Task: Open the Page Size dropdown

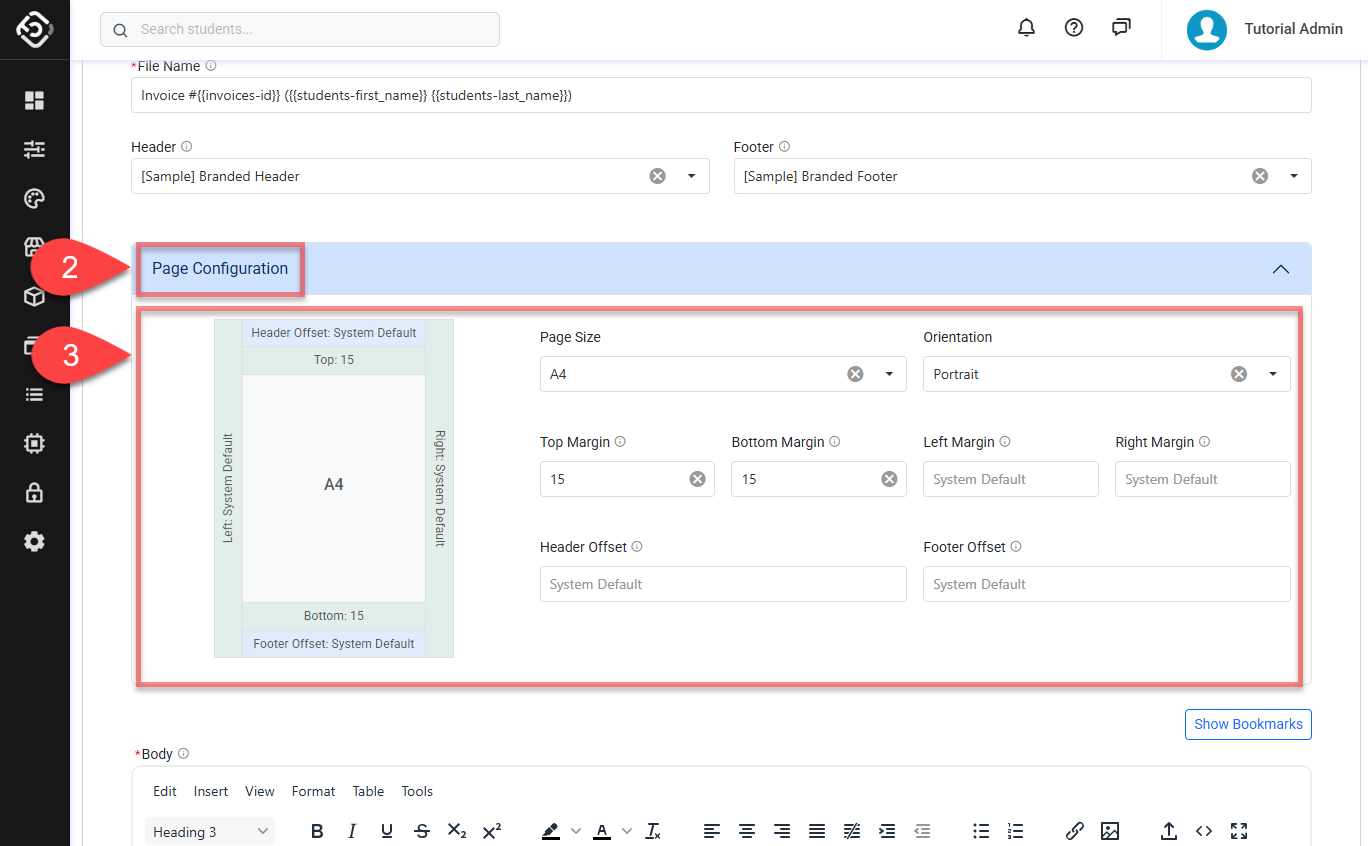Action: (x=889, y=374)
